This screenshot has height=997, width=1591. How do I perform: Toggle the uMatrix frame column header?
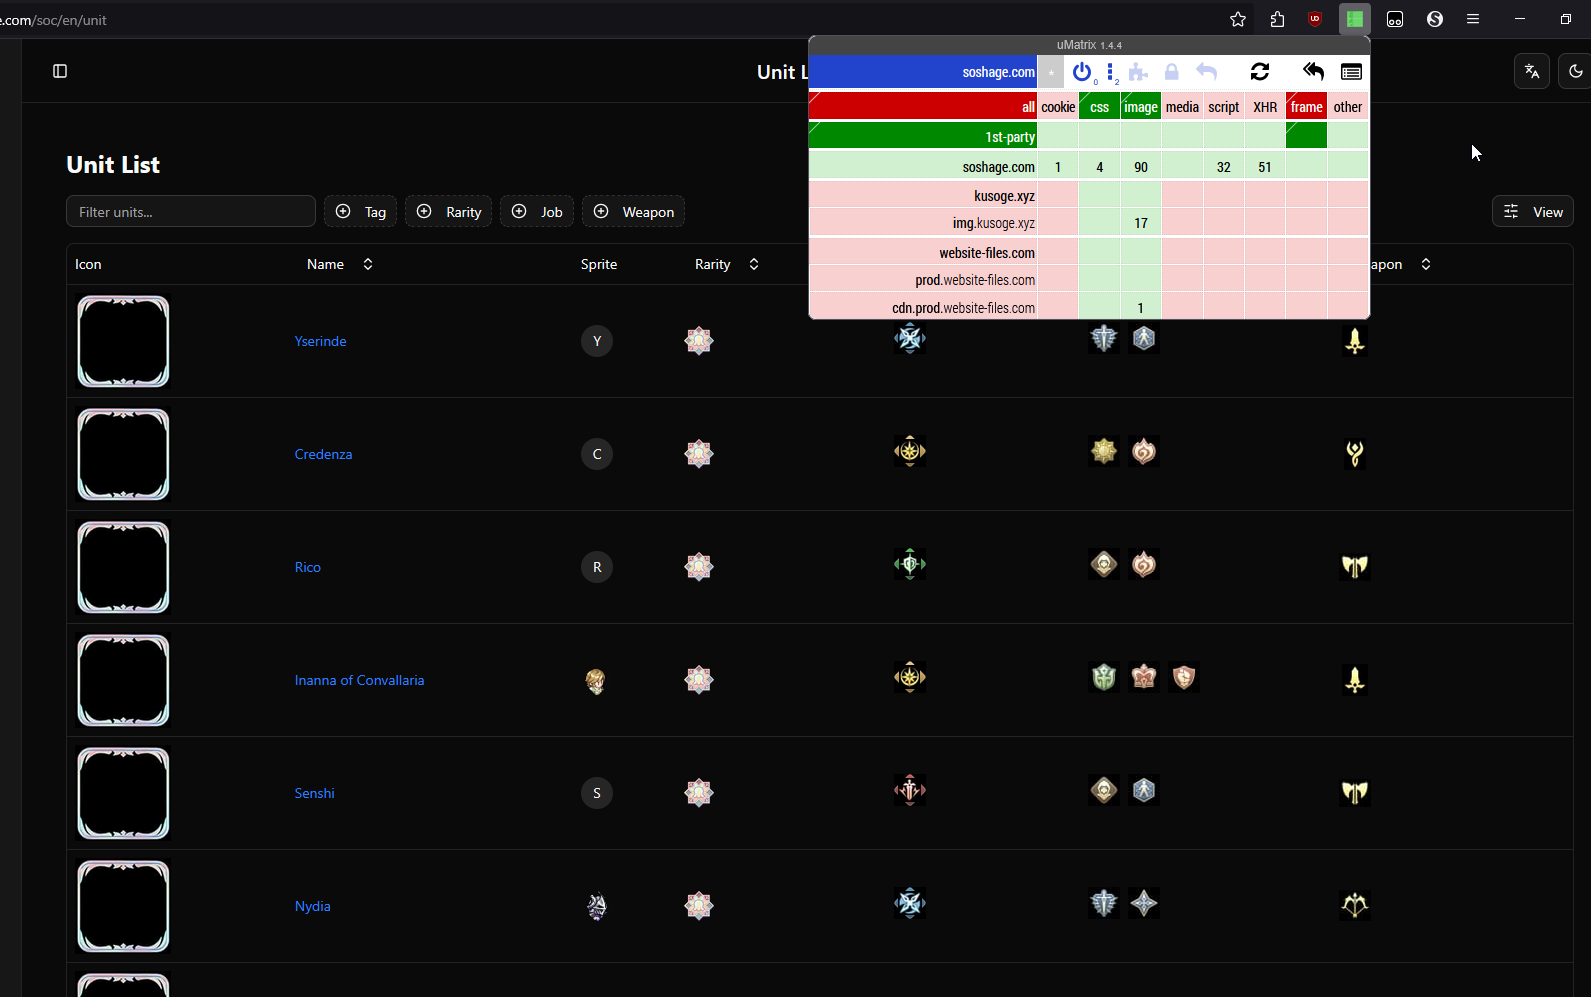click(1306, 107)
